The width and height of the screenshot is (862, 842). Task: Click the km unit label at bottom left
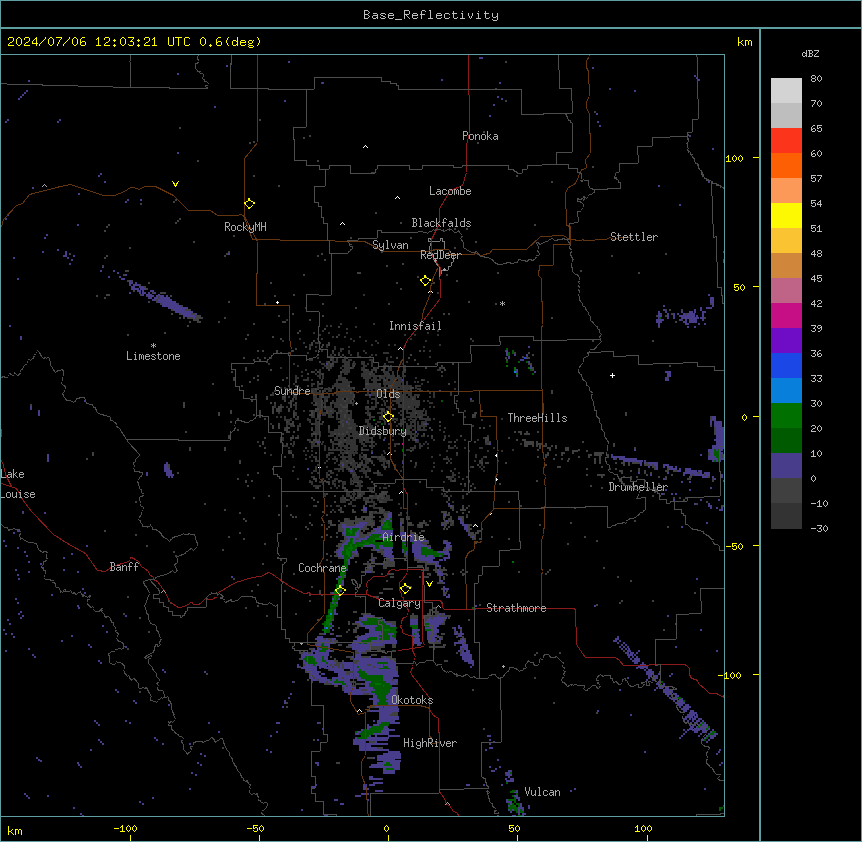point(14,830)
